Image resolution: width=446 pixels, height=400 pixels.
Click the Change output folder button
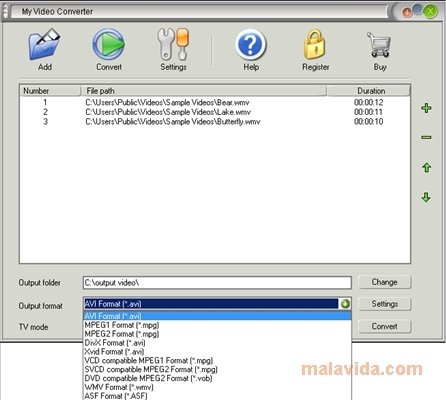coord(385,282)
